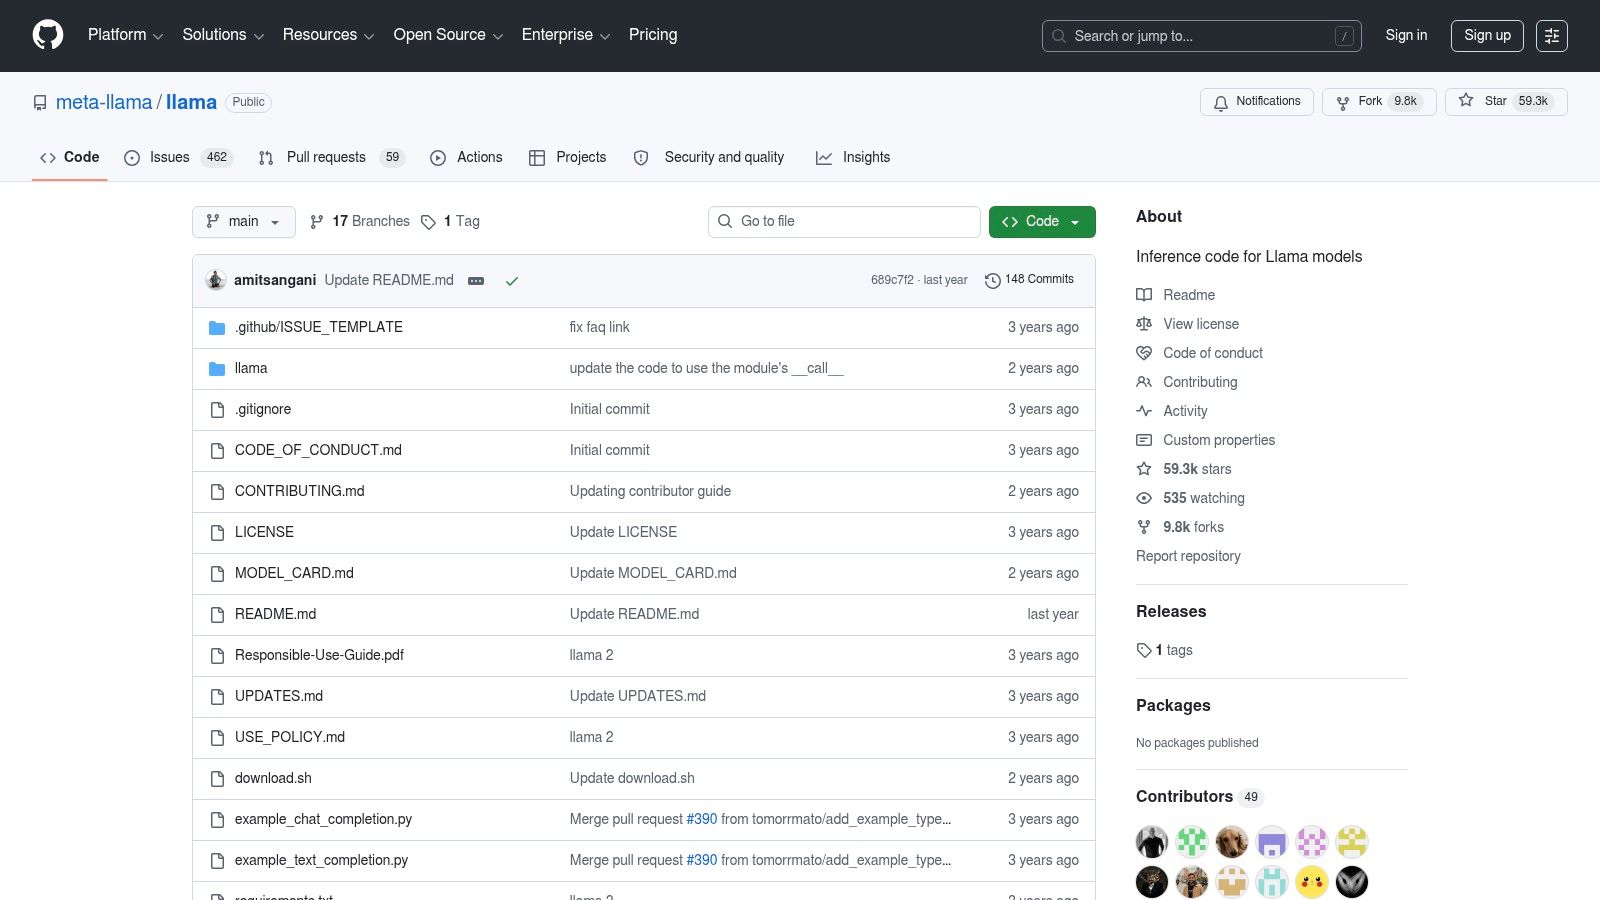
Task: Expand the Open Source menu
Action: pyautogui.click(x=448, y=35)
